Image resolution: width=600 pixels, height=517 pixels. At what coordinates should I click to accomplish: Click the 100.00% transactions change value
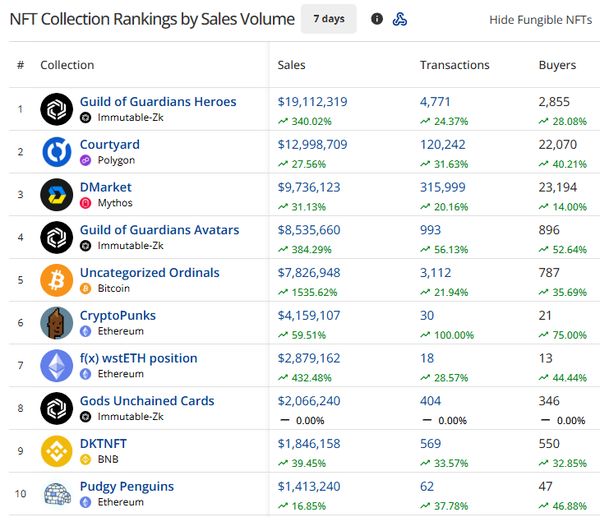coord(454,335)
